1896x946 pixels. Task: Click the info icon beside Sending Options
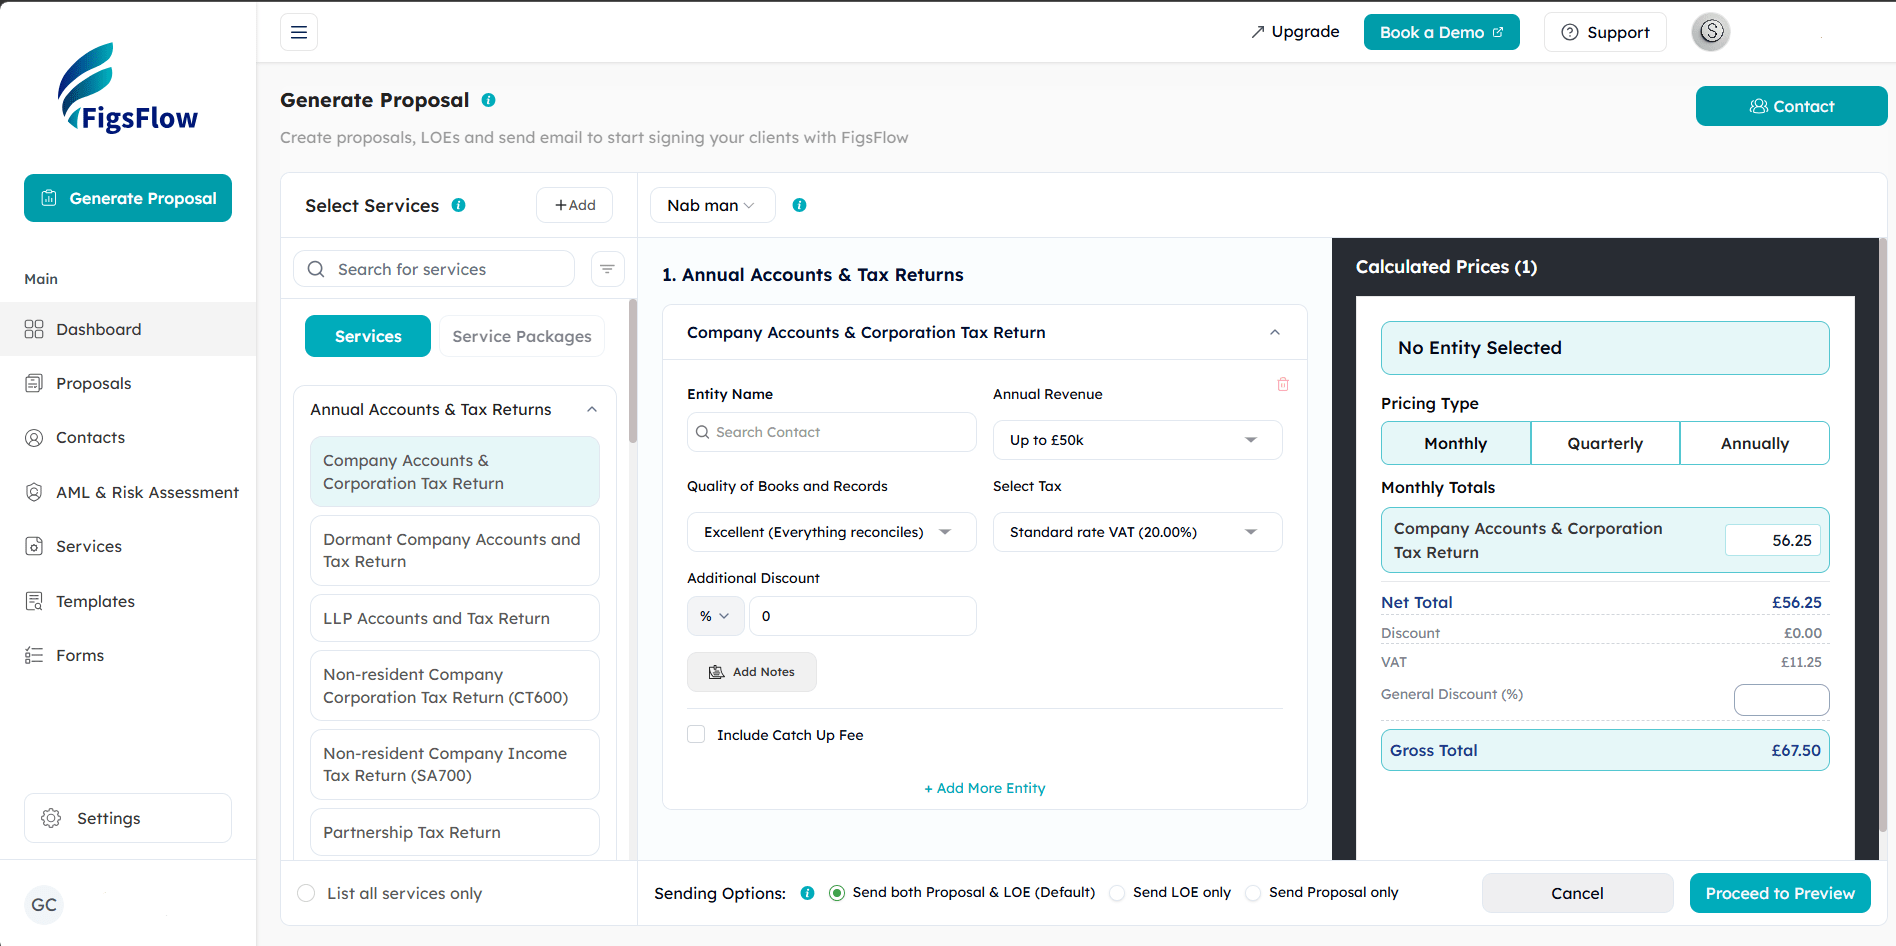[807, 893]
